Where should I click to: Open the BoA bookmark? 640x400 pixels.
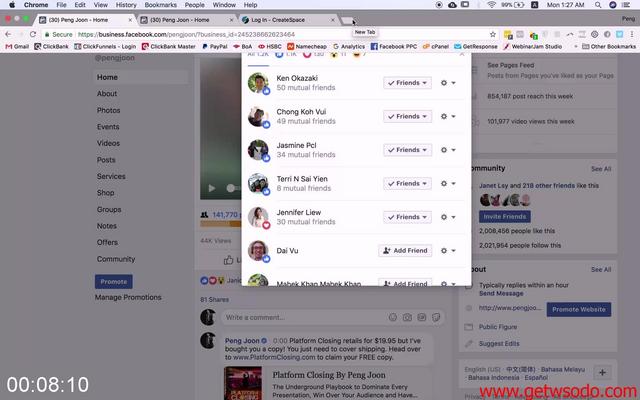242,47
